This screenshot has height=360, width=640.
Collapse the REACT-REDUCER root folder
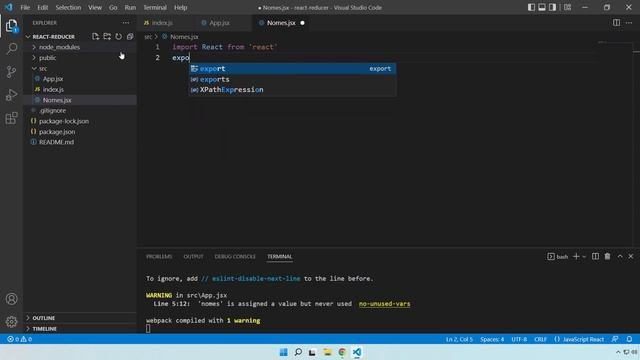(53, 36)
